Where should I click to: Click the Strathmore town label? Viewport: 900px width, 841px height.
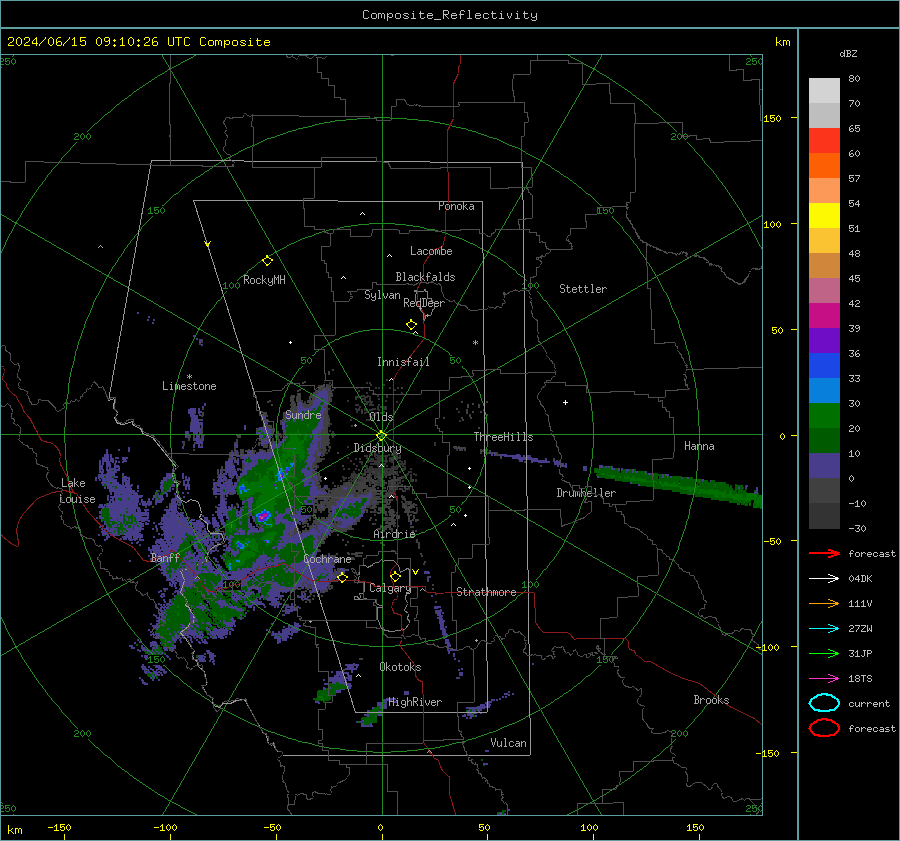(486, 592)
